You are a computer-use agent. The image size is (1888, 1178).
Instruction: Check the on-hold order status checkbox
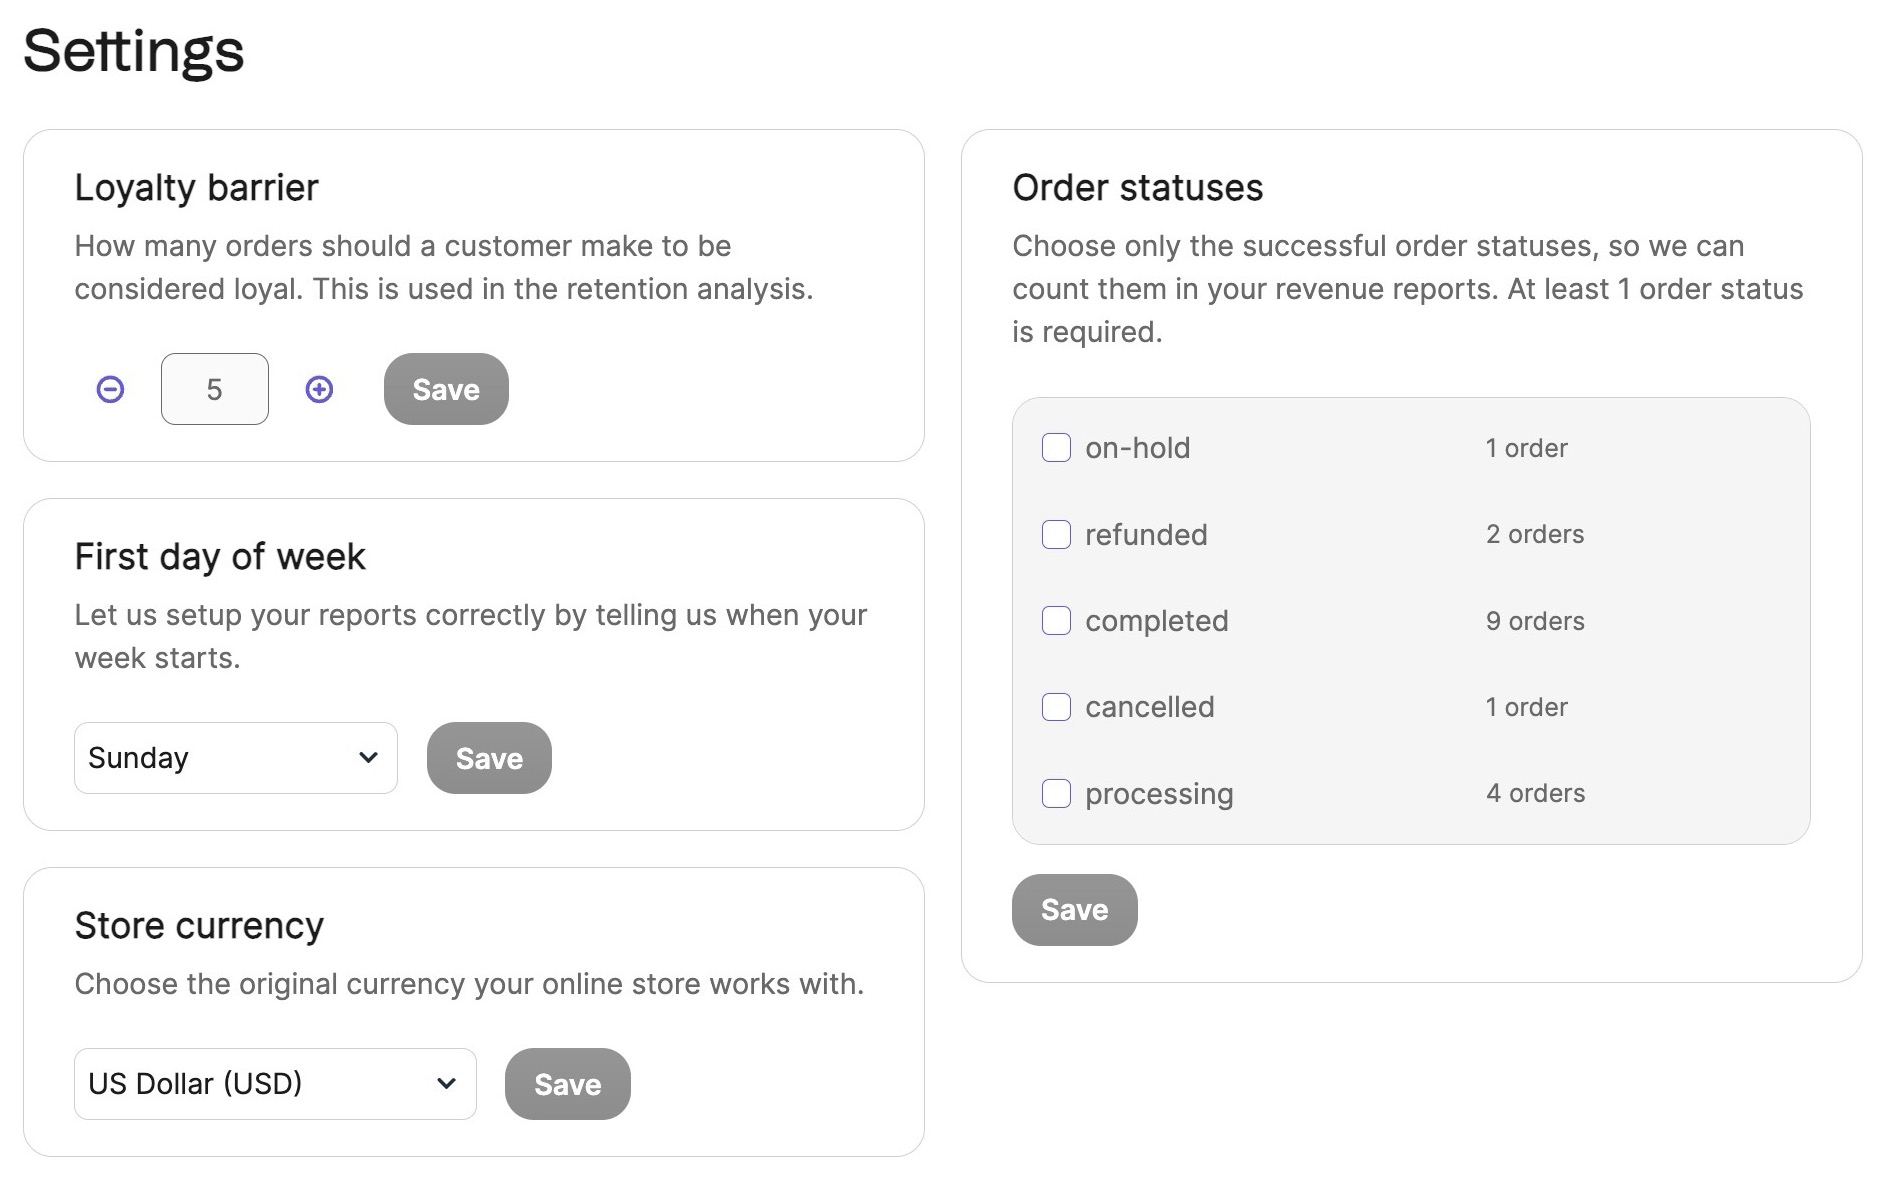click(1056, 448)
